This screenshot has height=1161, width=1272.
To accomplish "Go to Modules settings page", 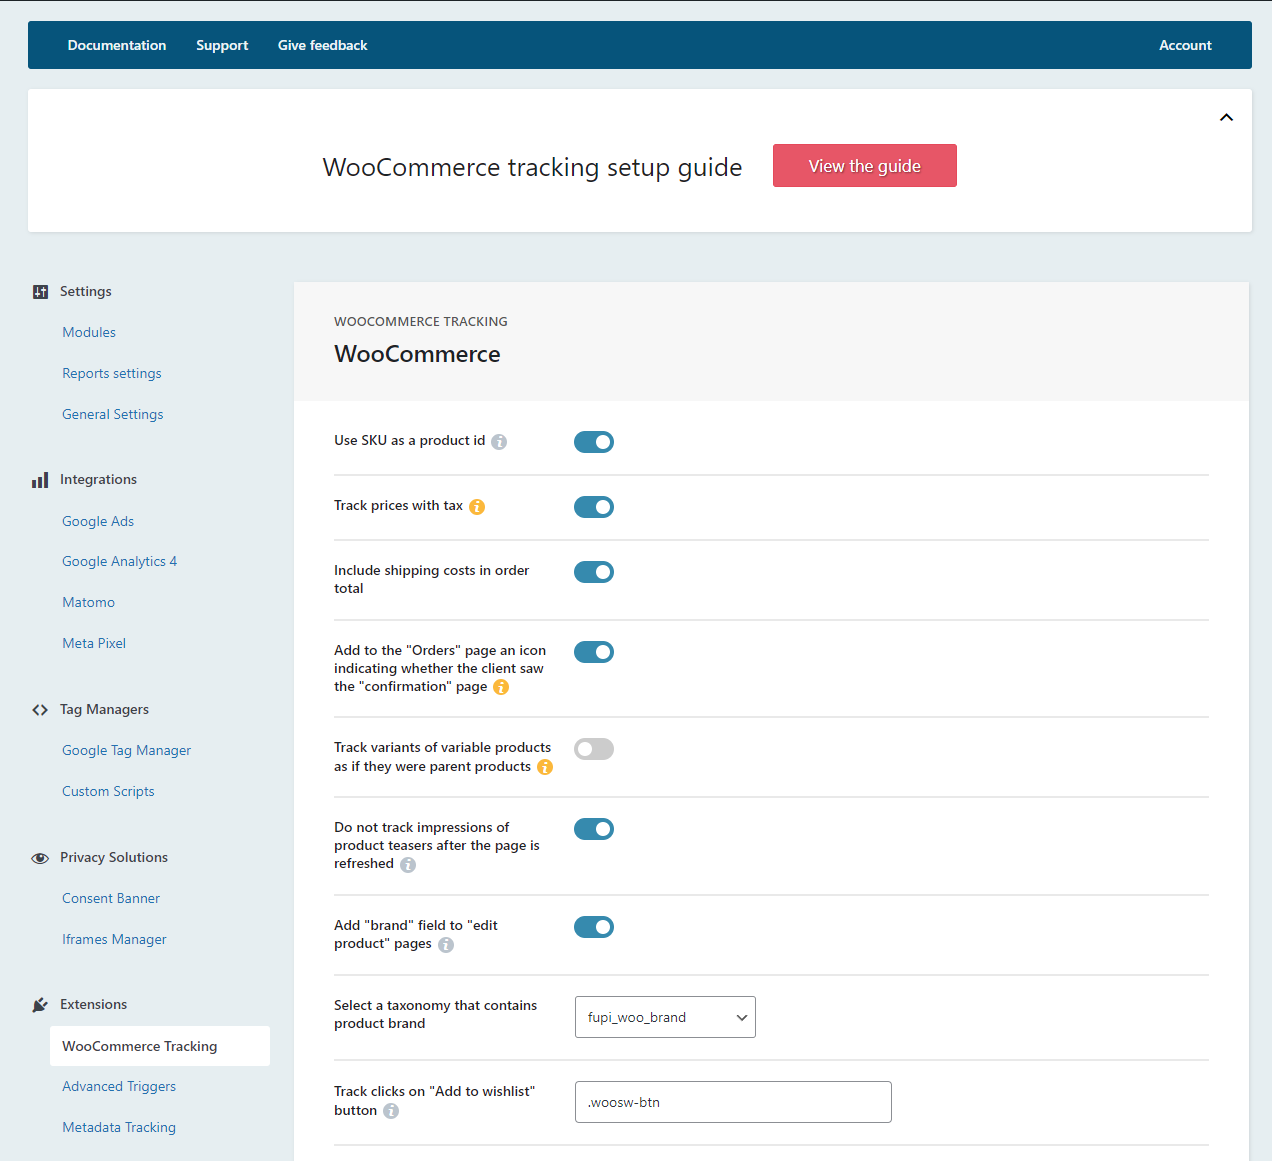I will (89, 332).
